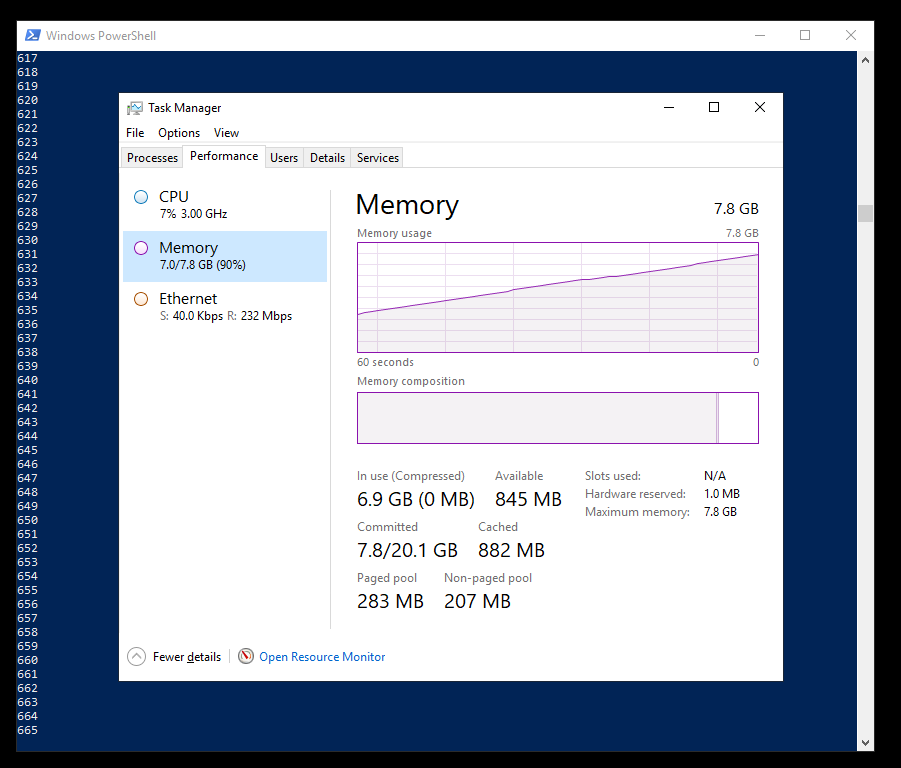This screenshot has height=768, width=901.
Task: Click the 207 MB non-paged pool value
Action: point(477,601)
